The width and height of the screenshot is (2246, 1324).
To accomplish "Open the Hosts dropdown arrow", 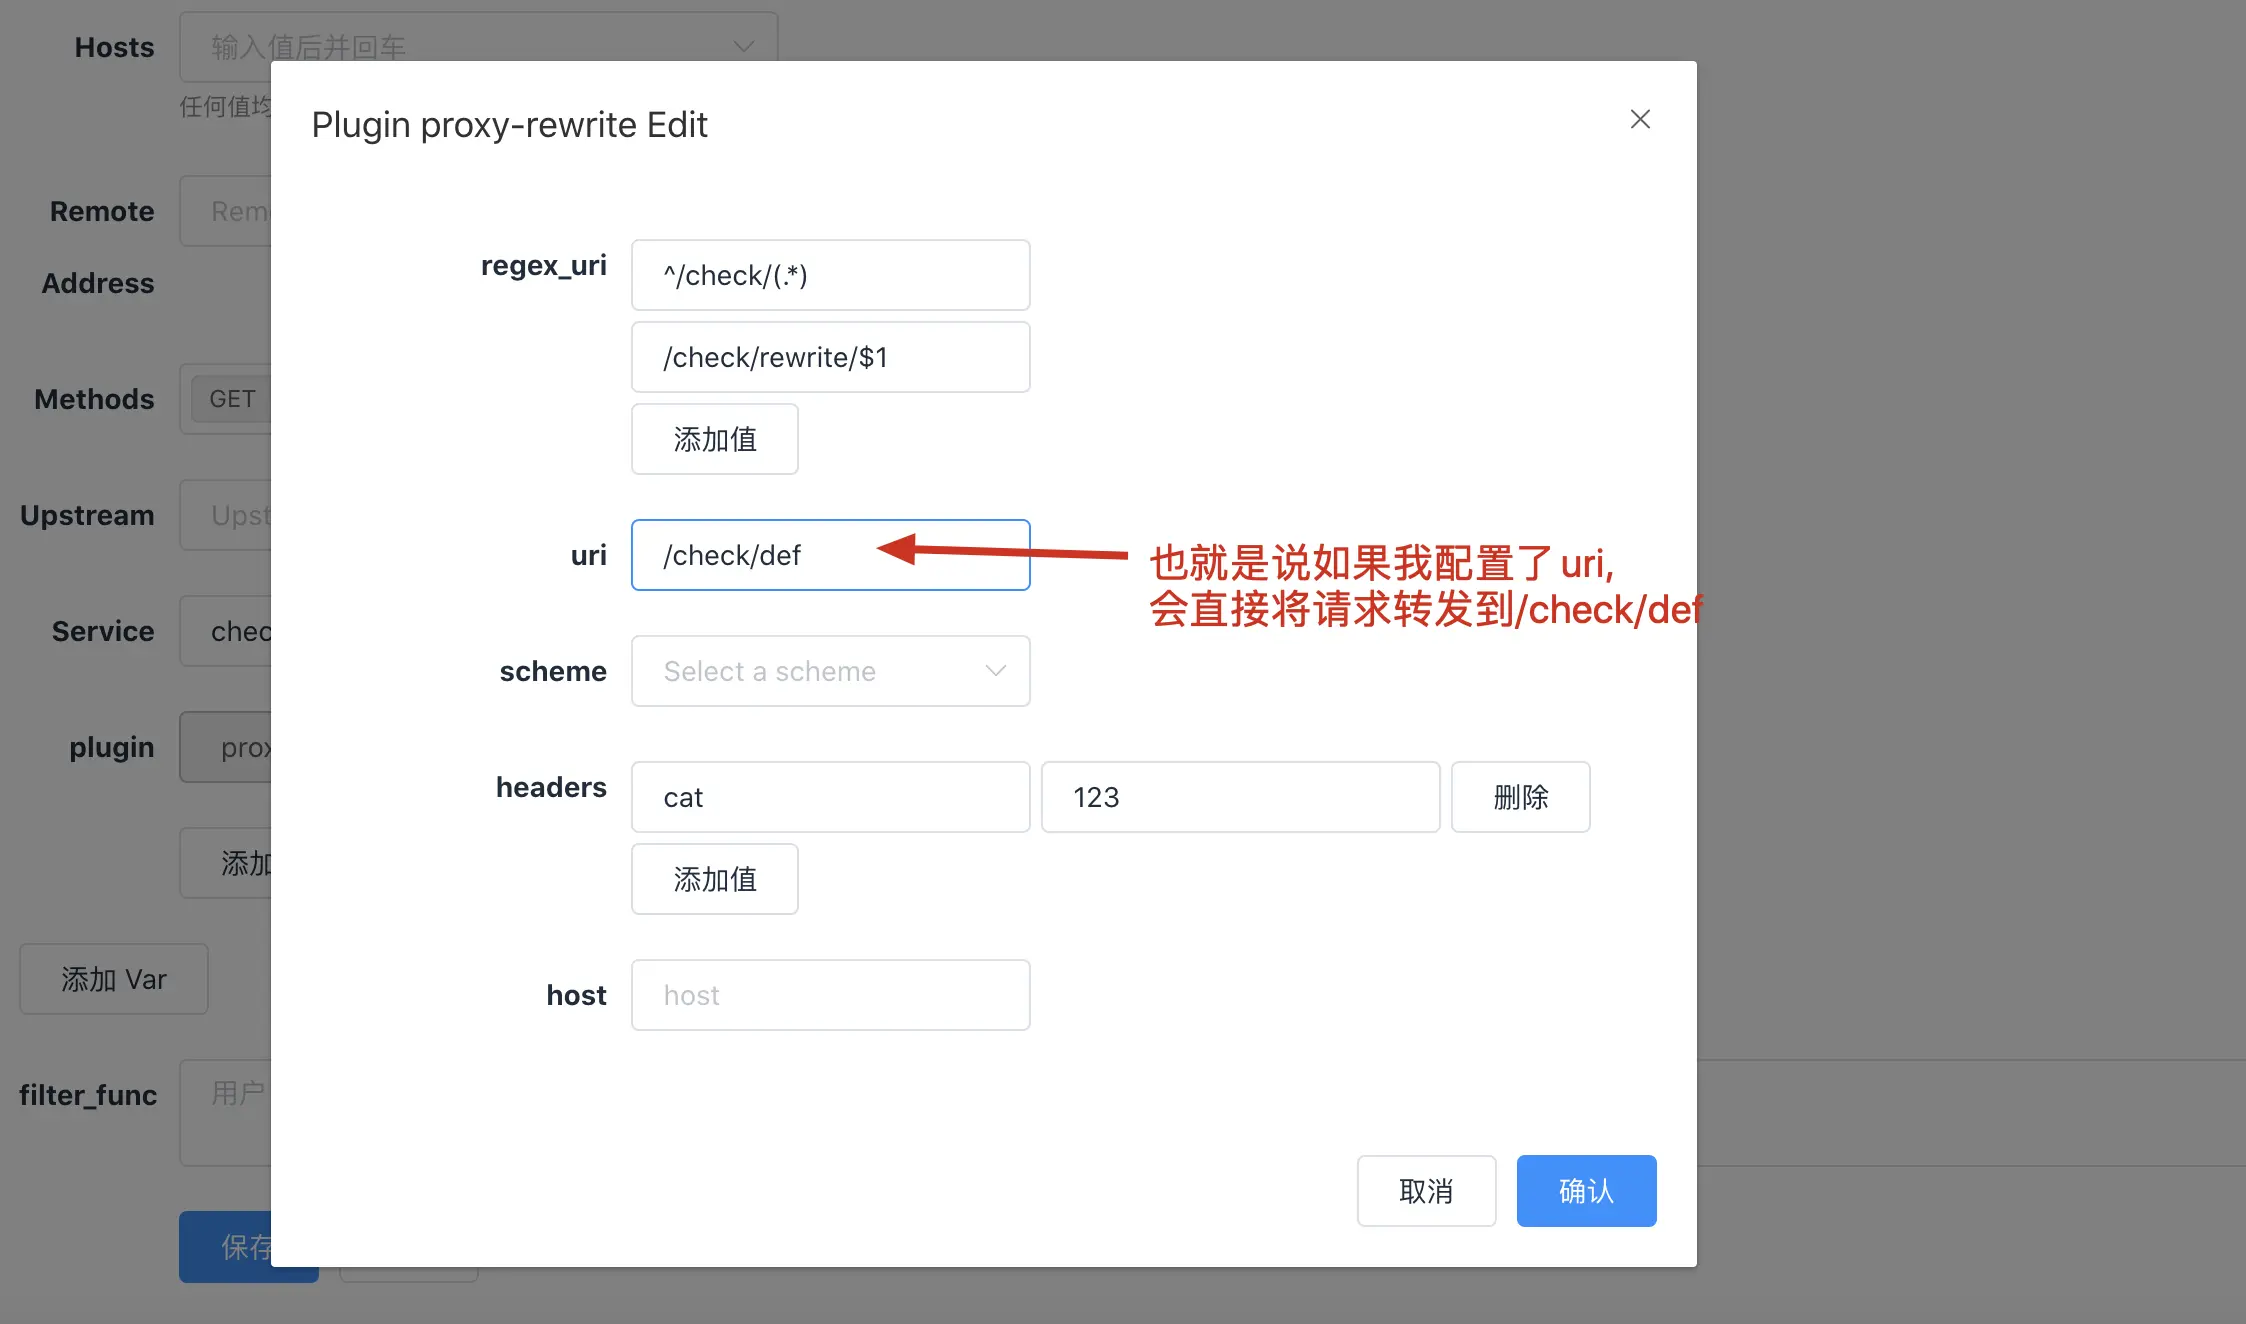I will (743, 46).
